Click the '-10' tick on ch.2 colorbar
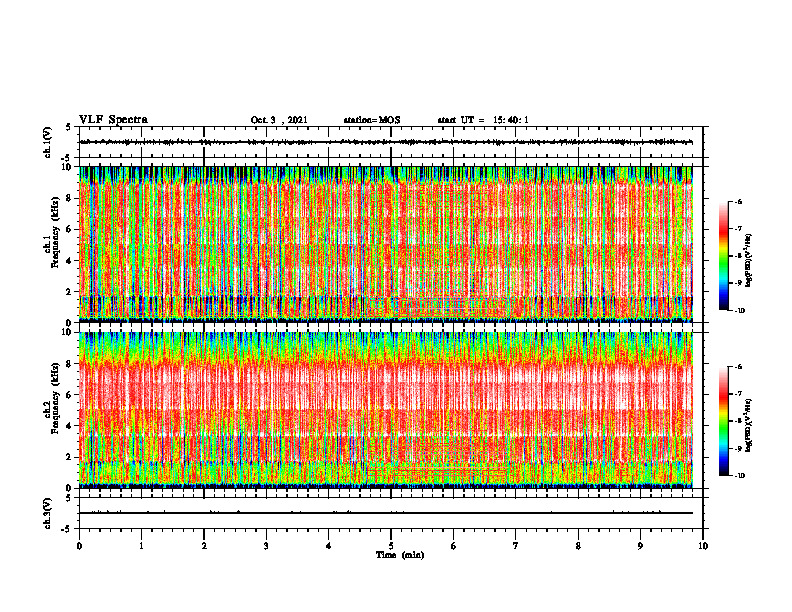The image size is (792, 612). 739,476
